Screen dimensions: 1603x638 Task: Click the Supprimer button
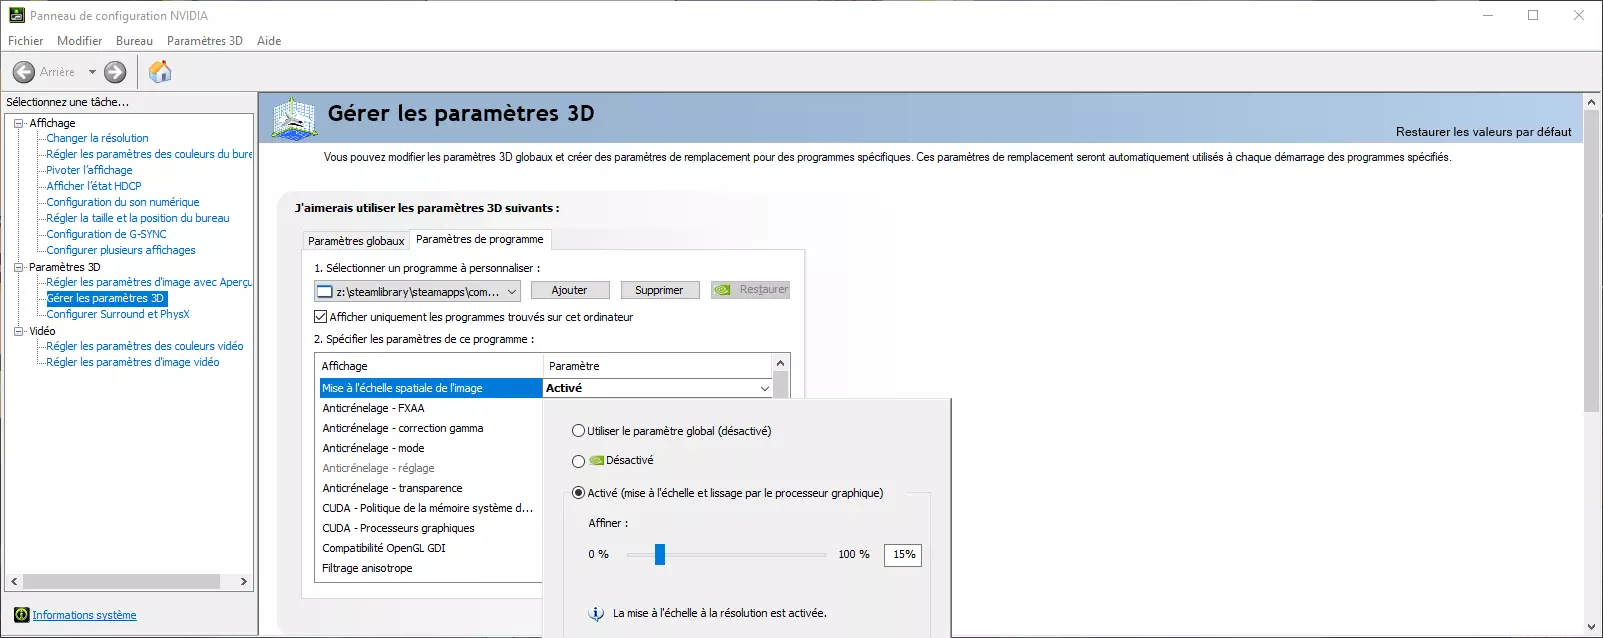pyautogui.click(x=659, y=290)
